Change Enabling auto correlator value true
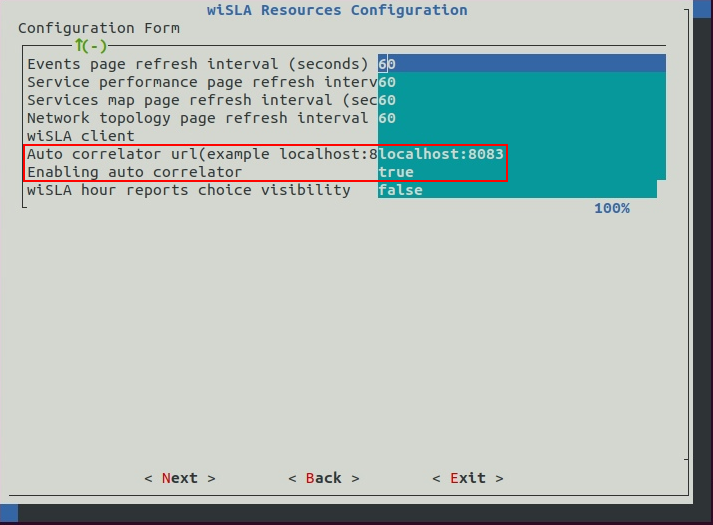Image resolution: width=713 pixels, height=525 pixels. pyautogui.click(x=522, y=172)
